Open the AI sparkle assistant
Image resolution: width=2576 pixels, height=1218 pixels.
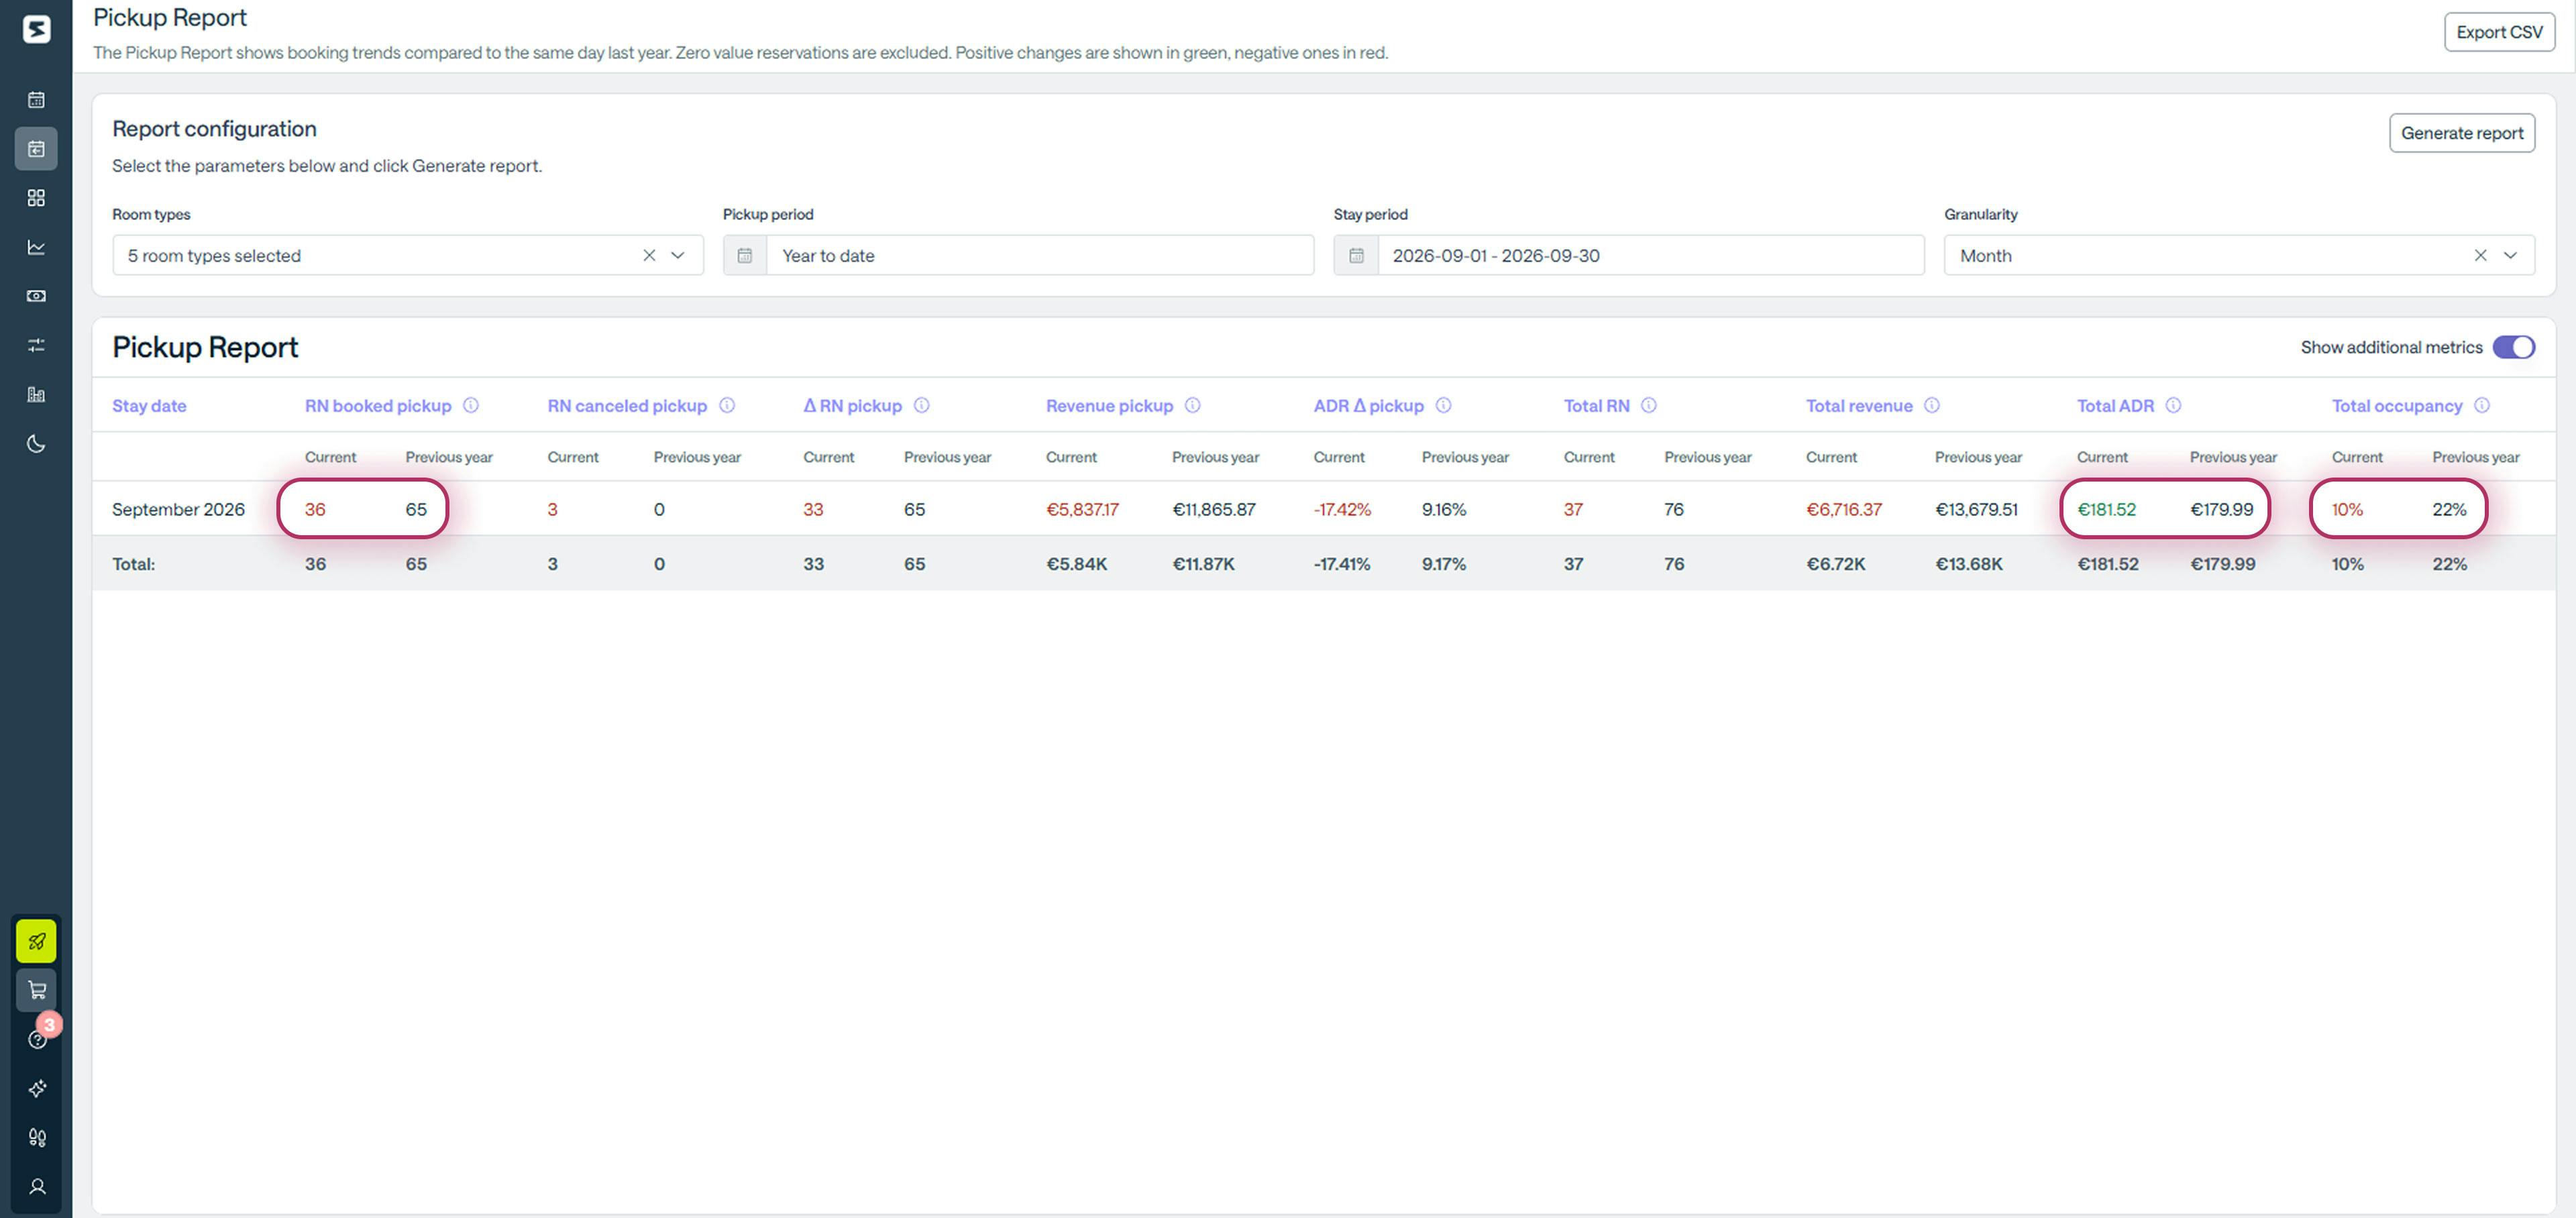click(37, 1089)
